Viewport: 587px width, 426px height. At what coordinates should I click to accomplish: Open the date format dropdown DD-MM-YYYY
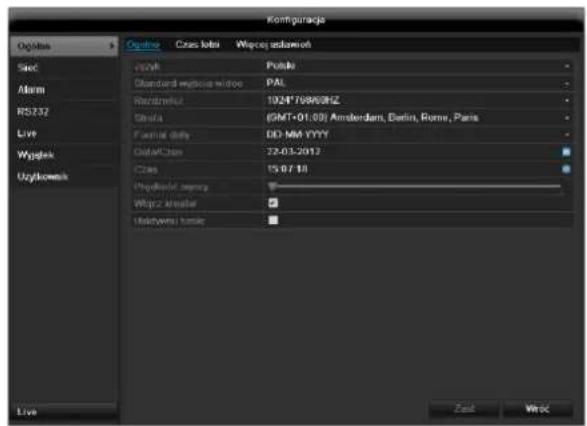[x=418, y=135]
